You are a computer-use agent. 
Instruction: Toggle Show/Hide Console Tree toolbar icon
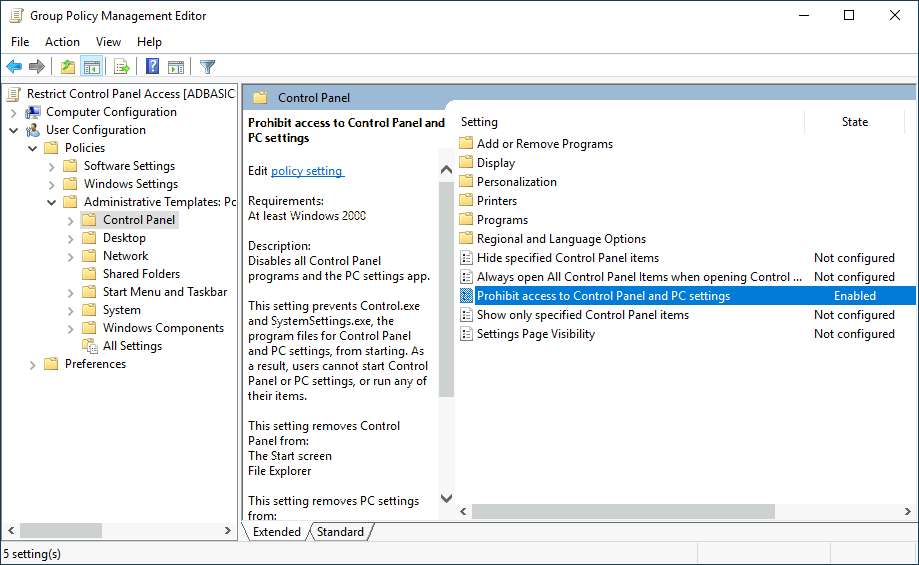pyautogui.click(x=91, y=67)
